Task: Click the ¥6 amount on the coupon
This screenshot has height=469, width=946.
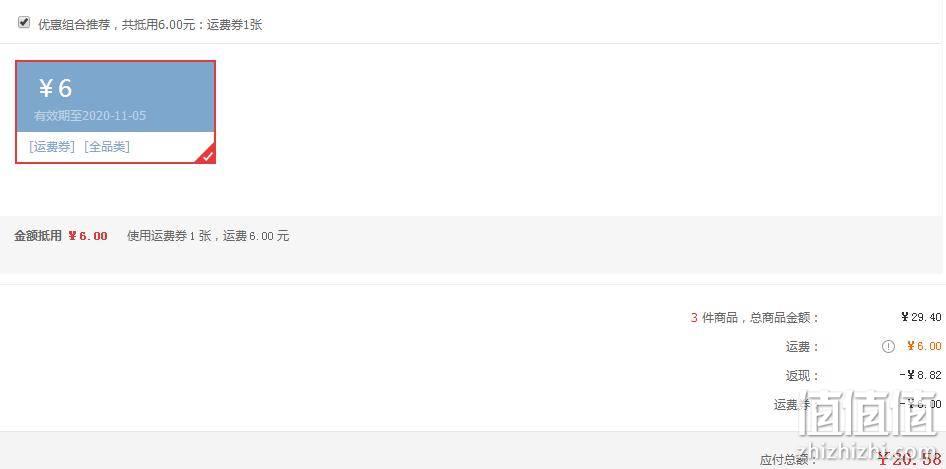Action: tap(56, 88)
